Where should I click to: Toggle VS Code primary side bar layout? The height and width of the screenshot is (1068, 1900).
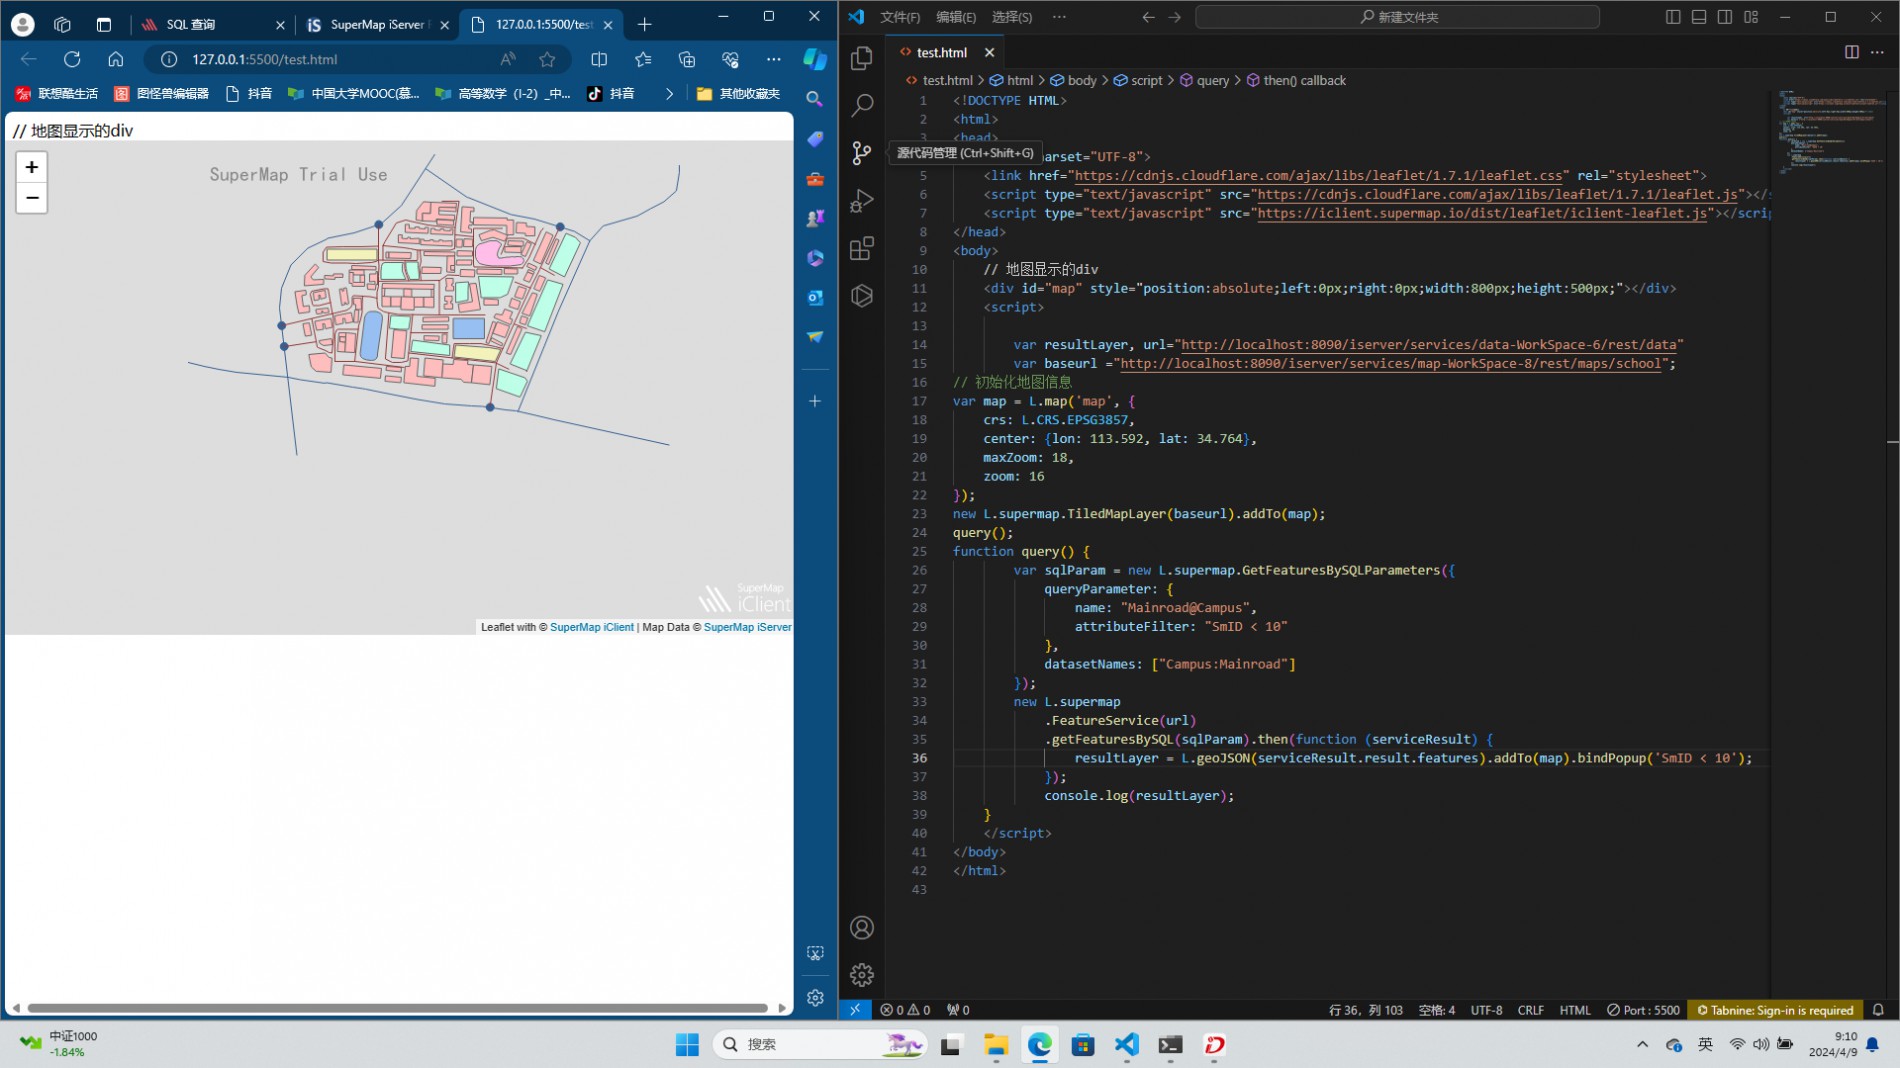(1672, 17)
